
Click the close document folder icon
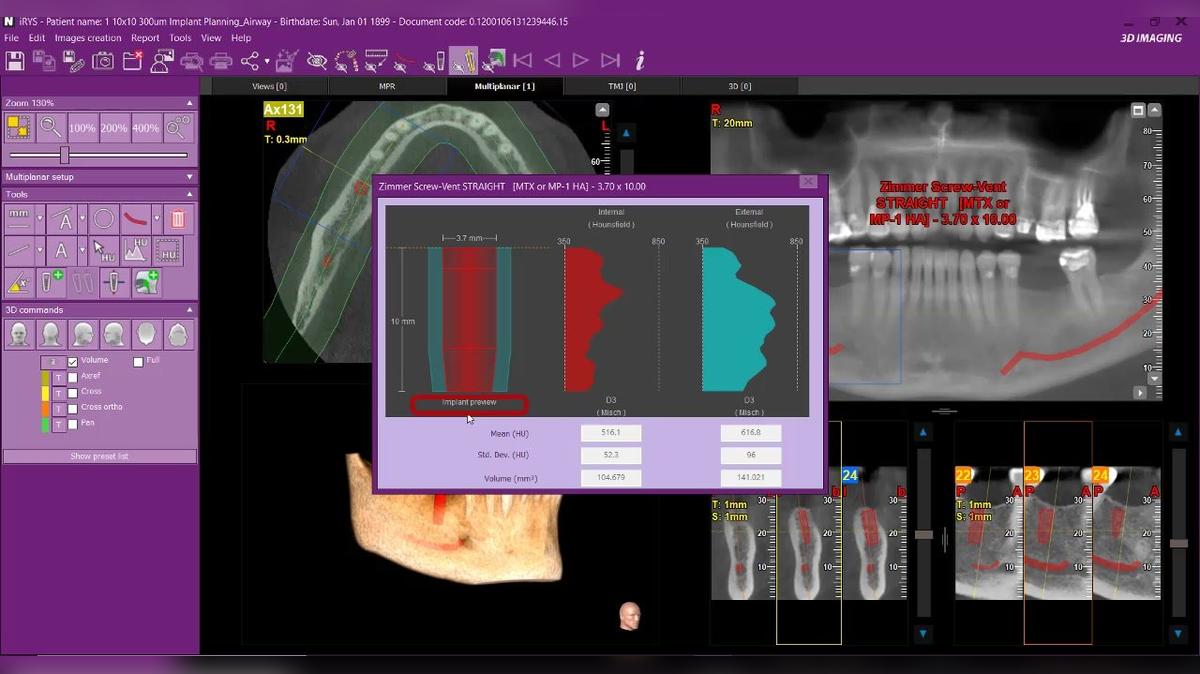point(133,61)
